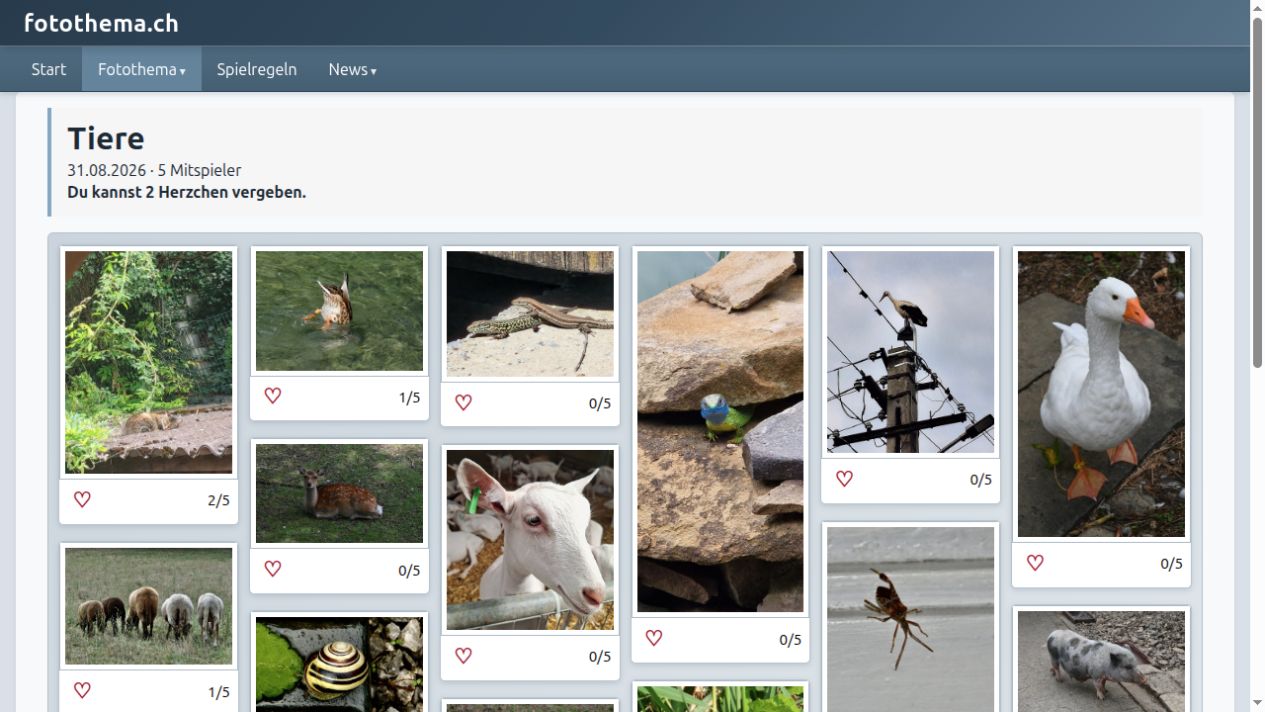Open the Spielregeln page

click(257, 69)
